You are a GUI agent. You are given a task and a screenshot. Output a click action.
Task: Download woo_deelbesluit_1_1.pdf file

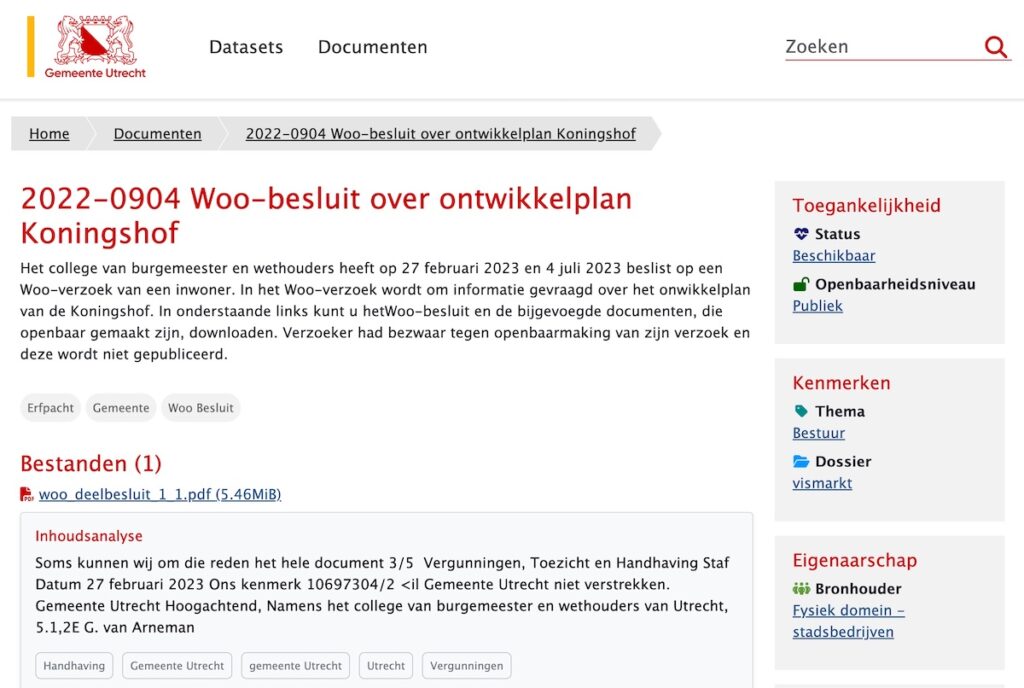pos(160,494)
